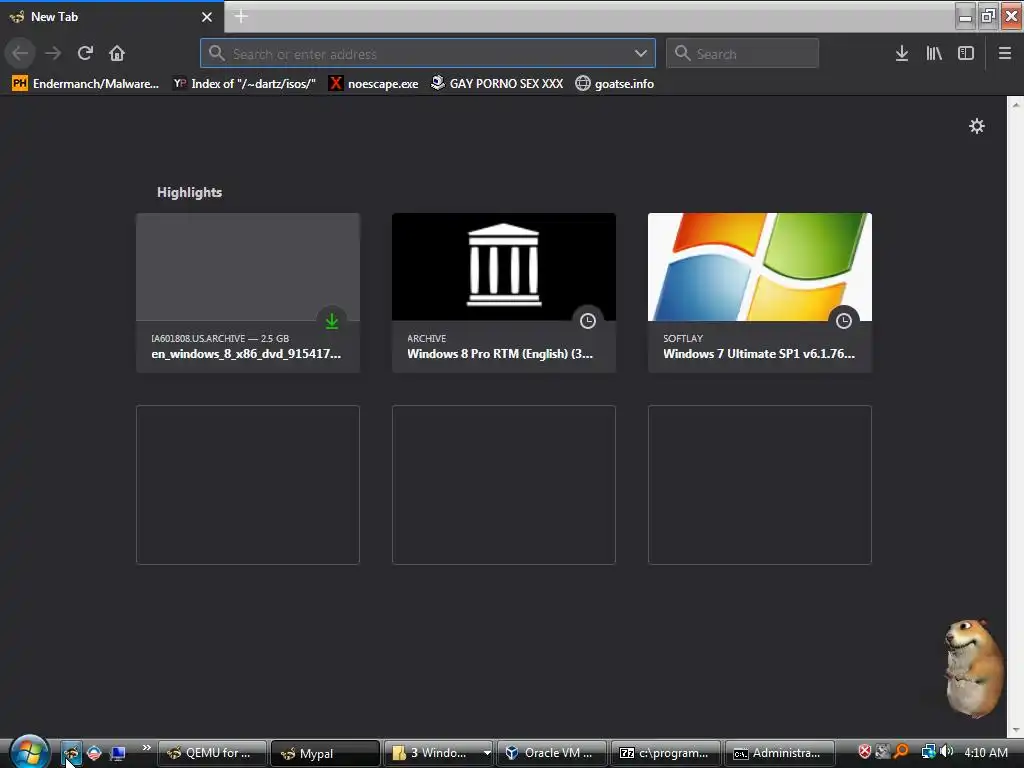Expand the quick launch overflow chevron
Viewport: 1024px width, 768px height.
[x=146, y=748]
